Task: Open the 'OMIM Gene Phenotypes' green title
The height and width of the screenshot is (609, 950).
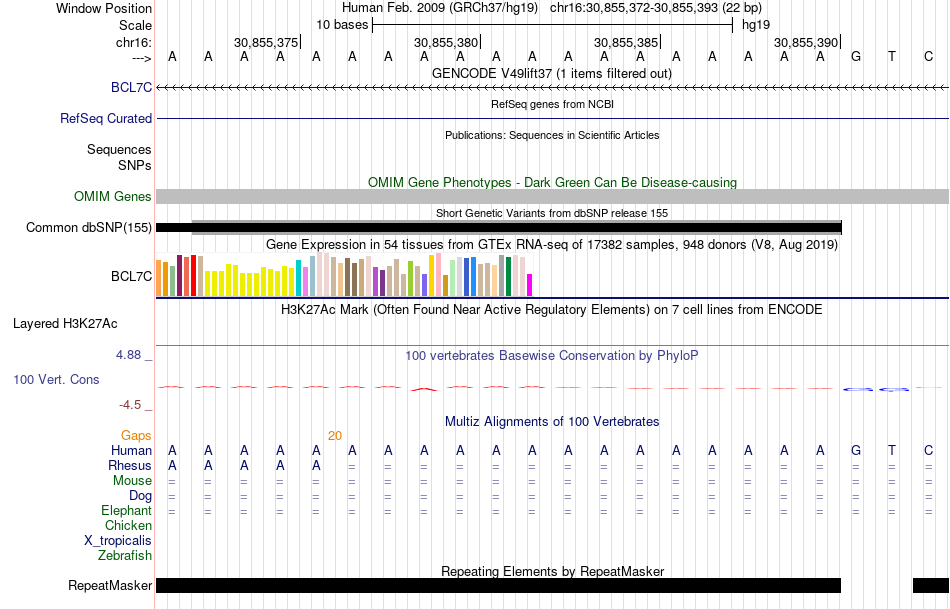Action: (552, 182)
